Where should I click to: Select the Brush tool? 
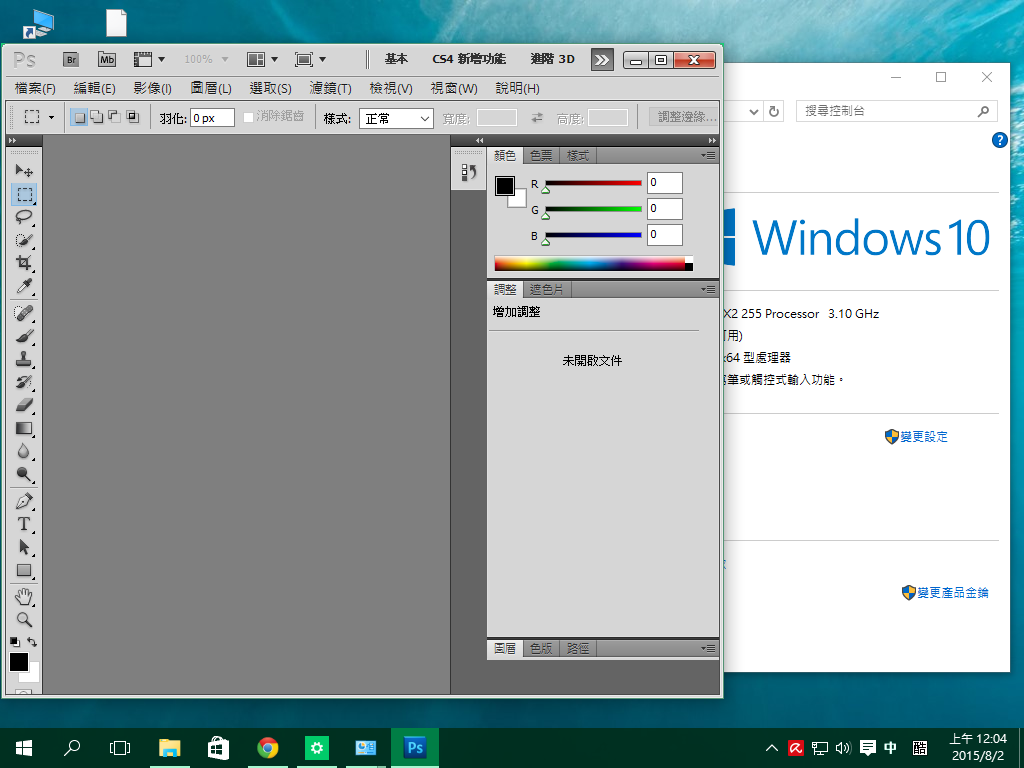point(24,336)
